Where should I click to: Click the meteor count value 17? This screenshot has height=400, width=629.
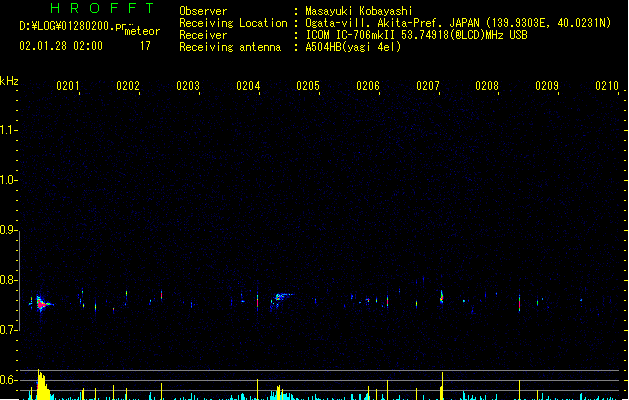(x=145, y=46)
